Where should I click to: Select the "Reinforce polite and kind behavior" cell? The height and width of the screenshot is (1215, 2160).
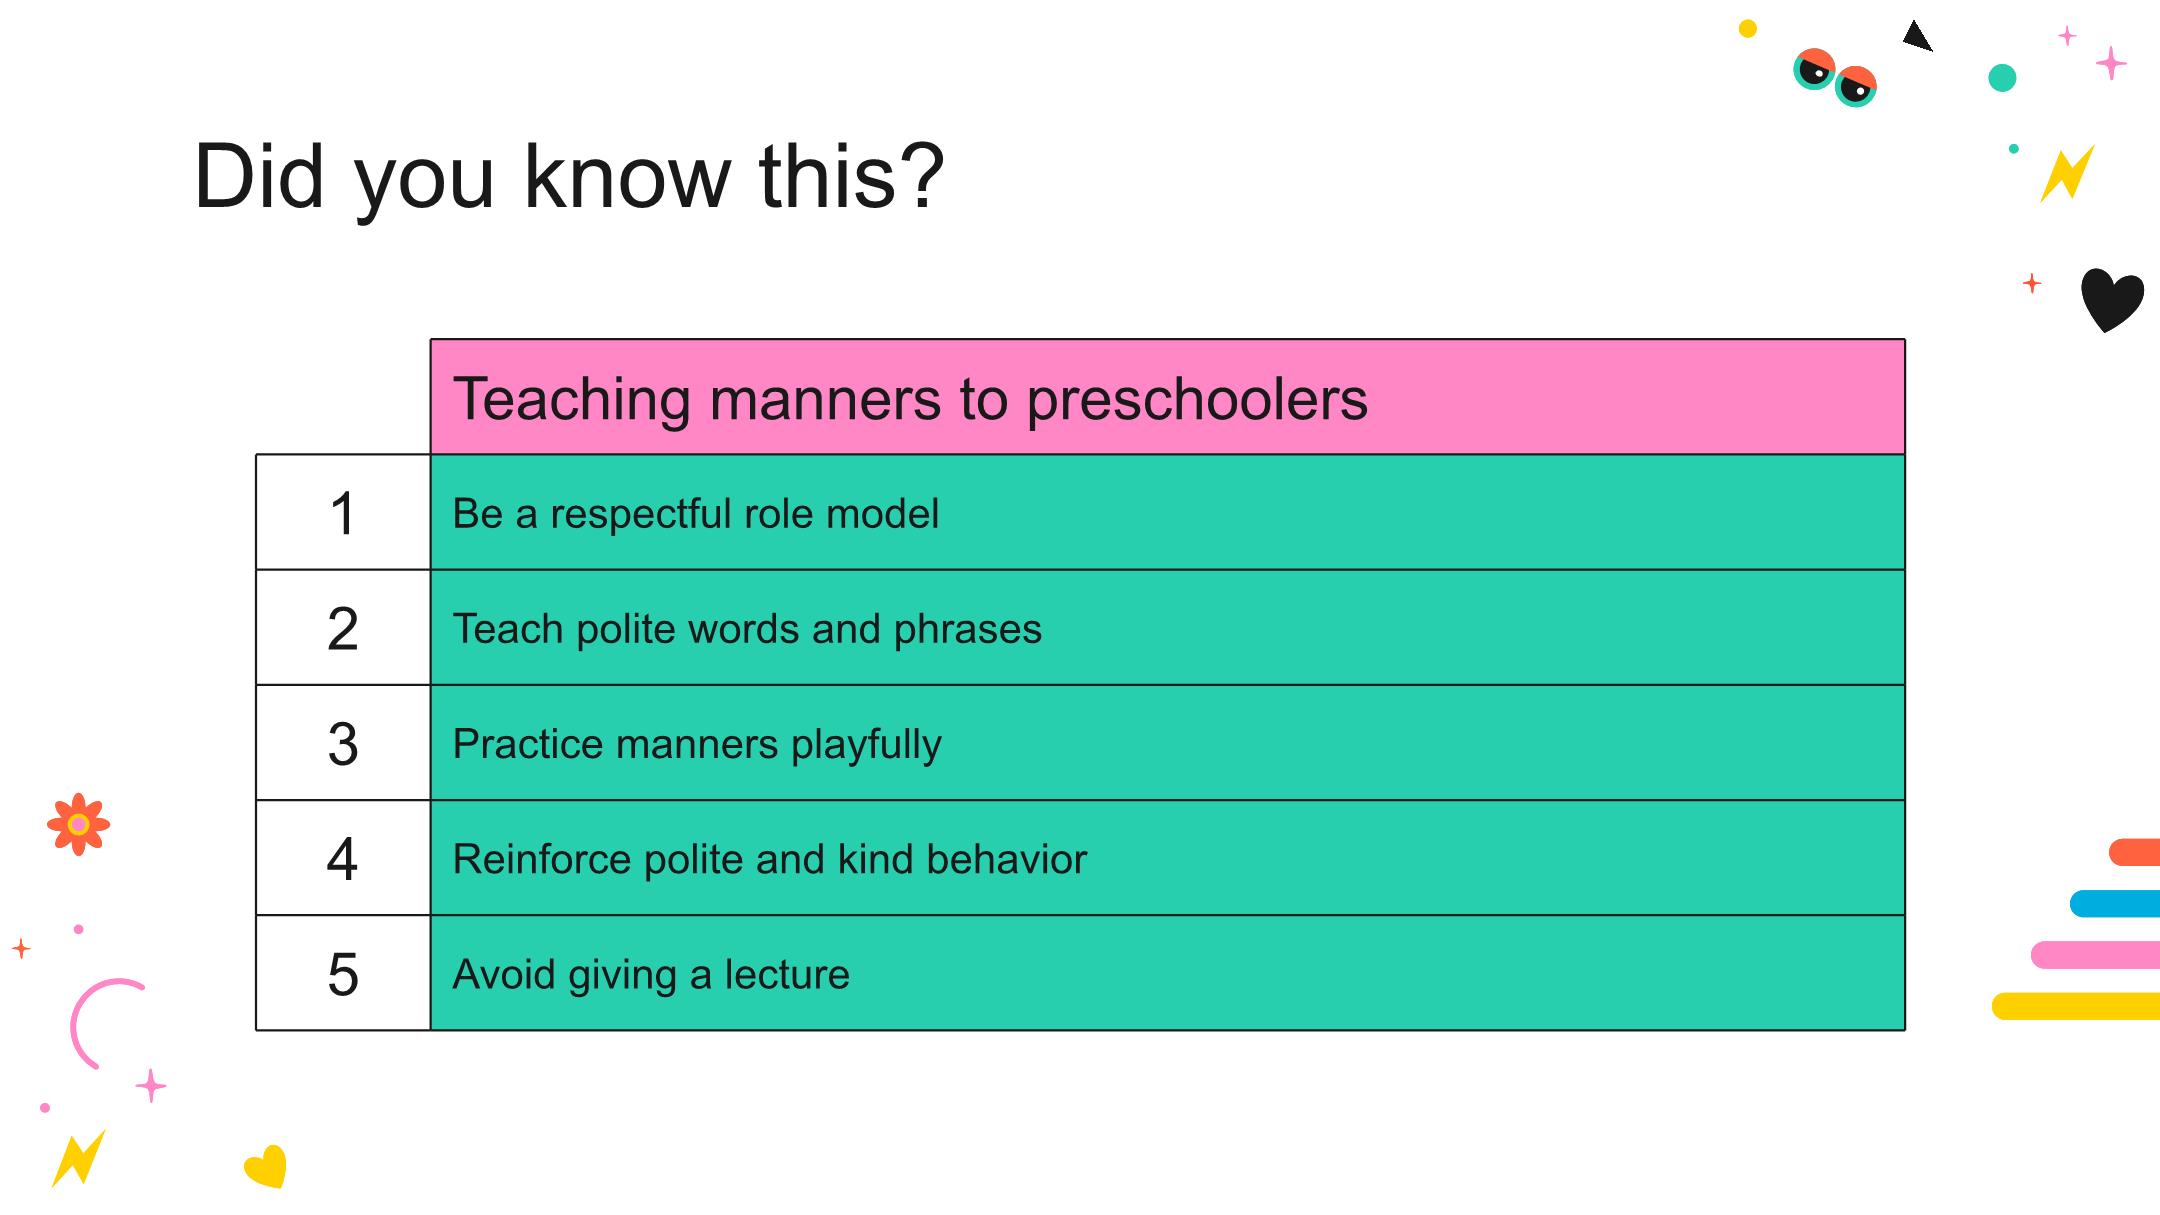1167,858
